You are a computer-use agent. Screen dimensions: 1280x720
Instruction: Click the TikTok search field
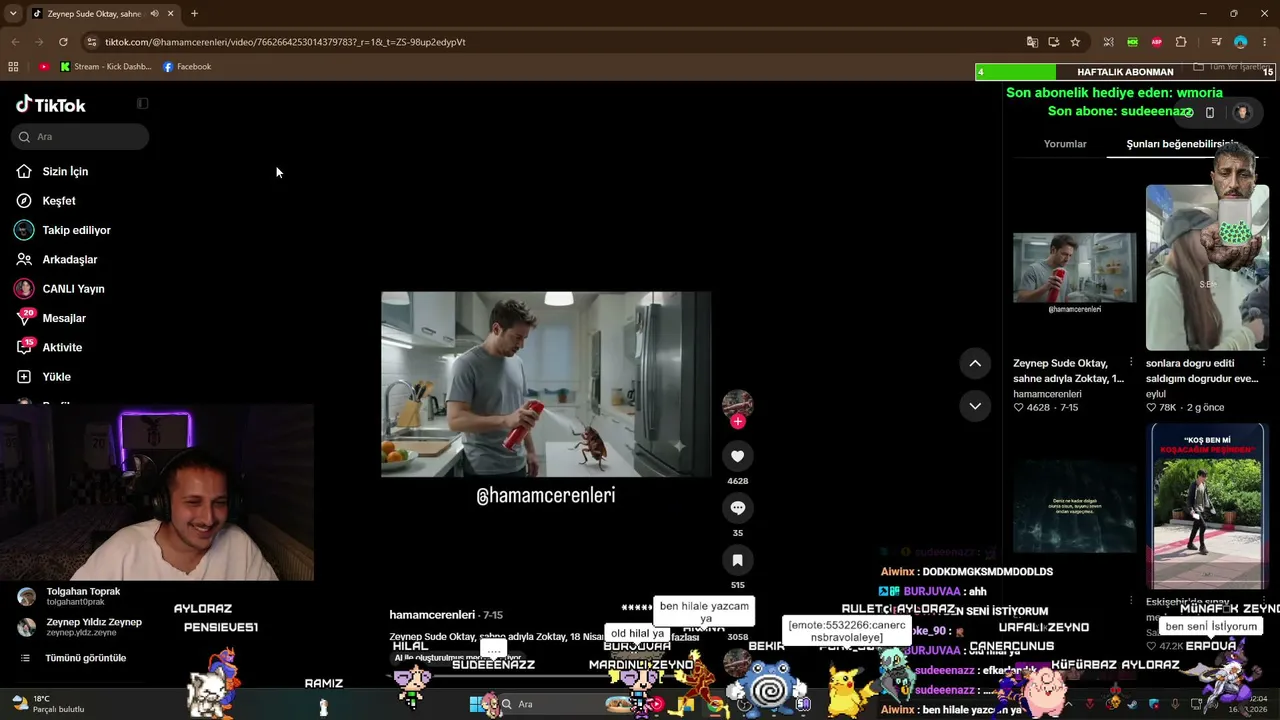pyautogui.click(x=81, y=137)
